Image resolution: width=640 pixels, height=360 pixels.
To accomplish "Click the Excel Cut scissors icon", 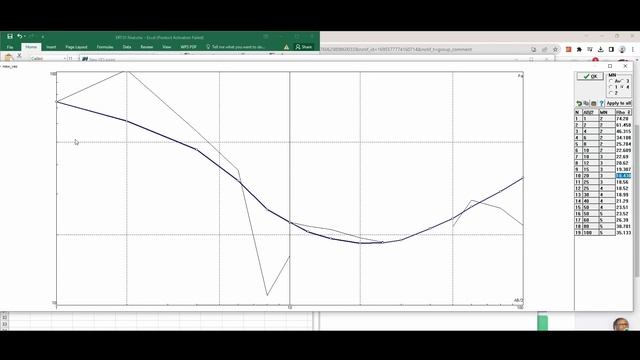I will point(19,55).
